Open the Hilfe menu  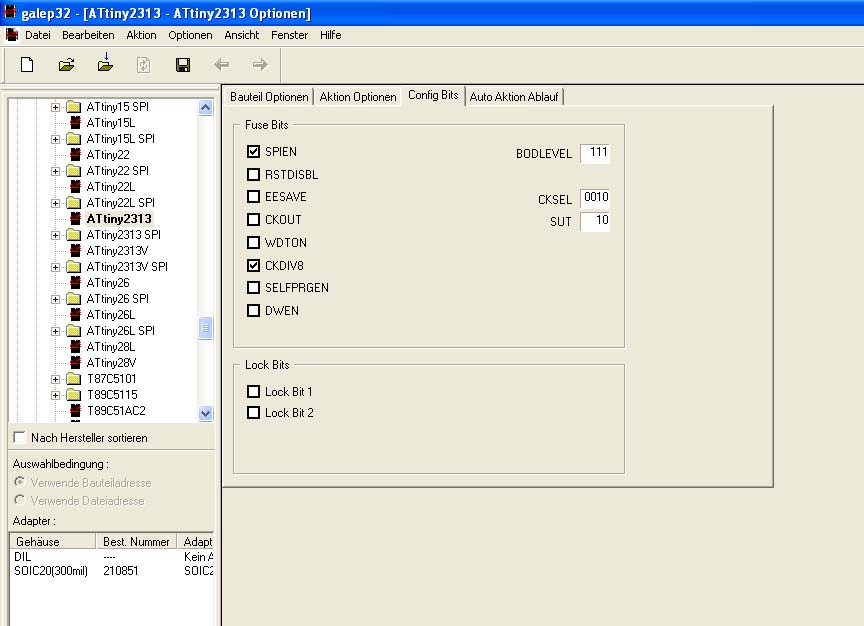[331, 35]
